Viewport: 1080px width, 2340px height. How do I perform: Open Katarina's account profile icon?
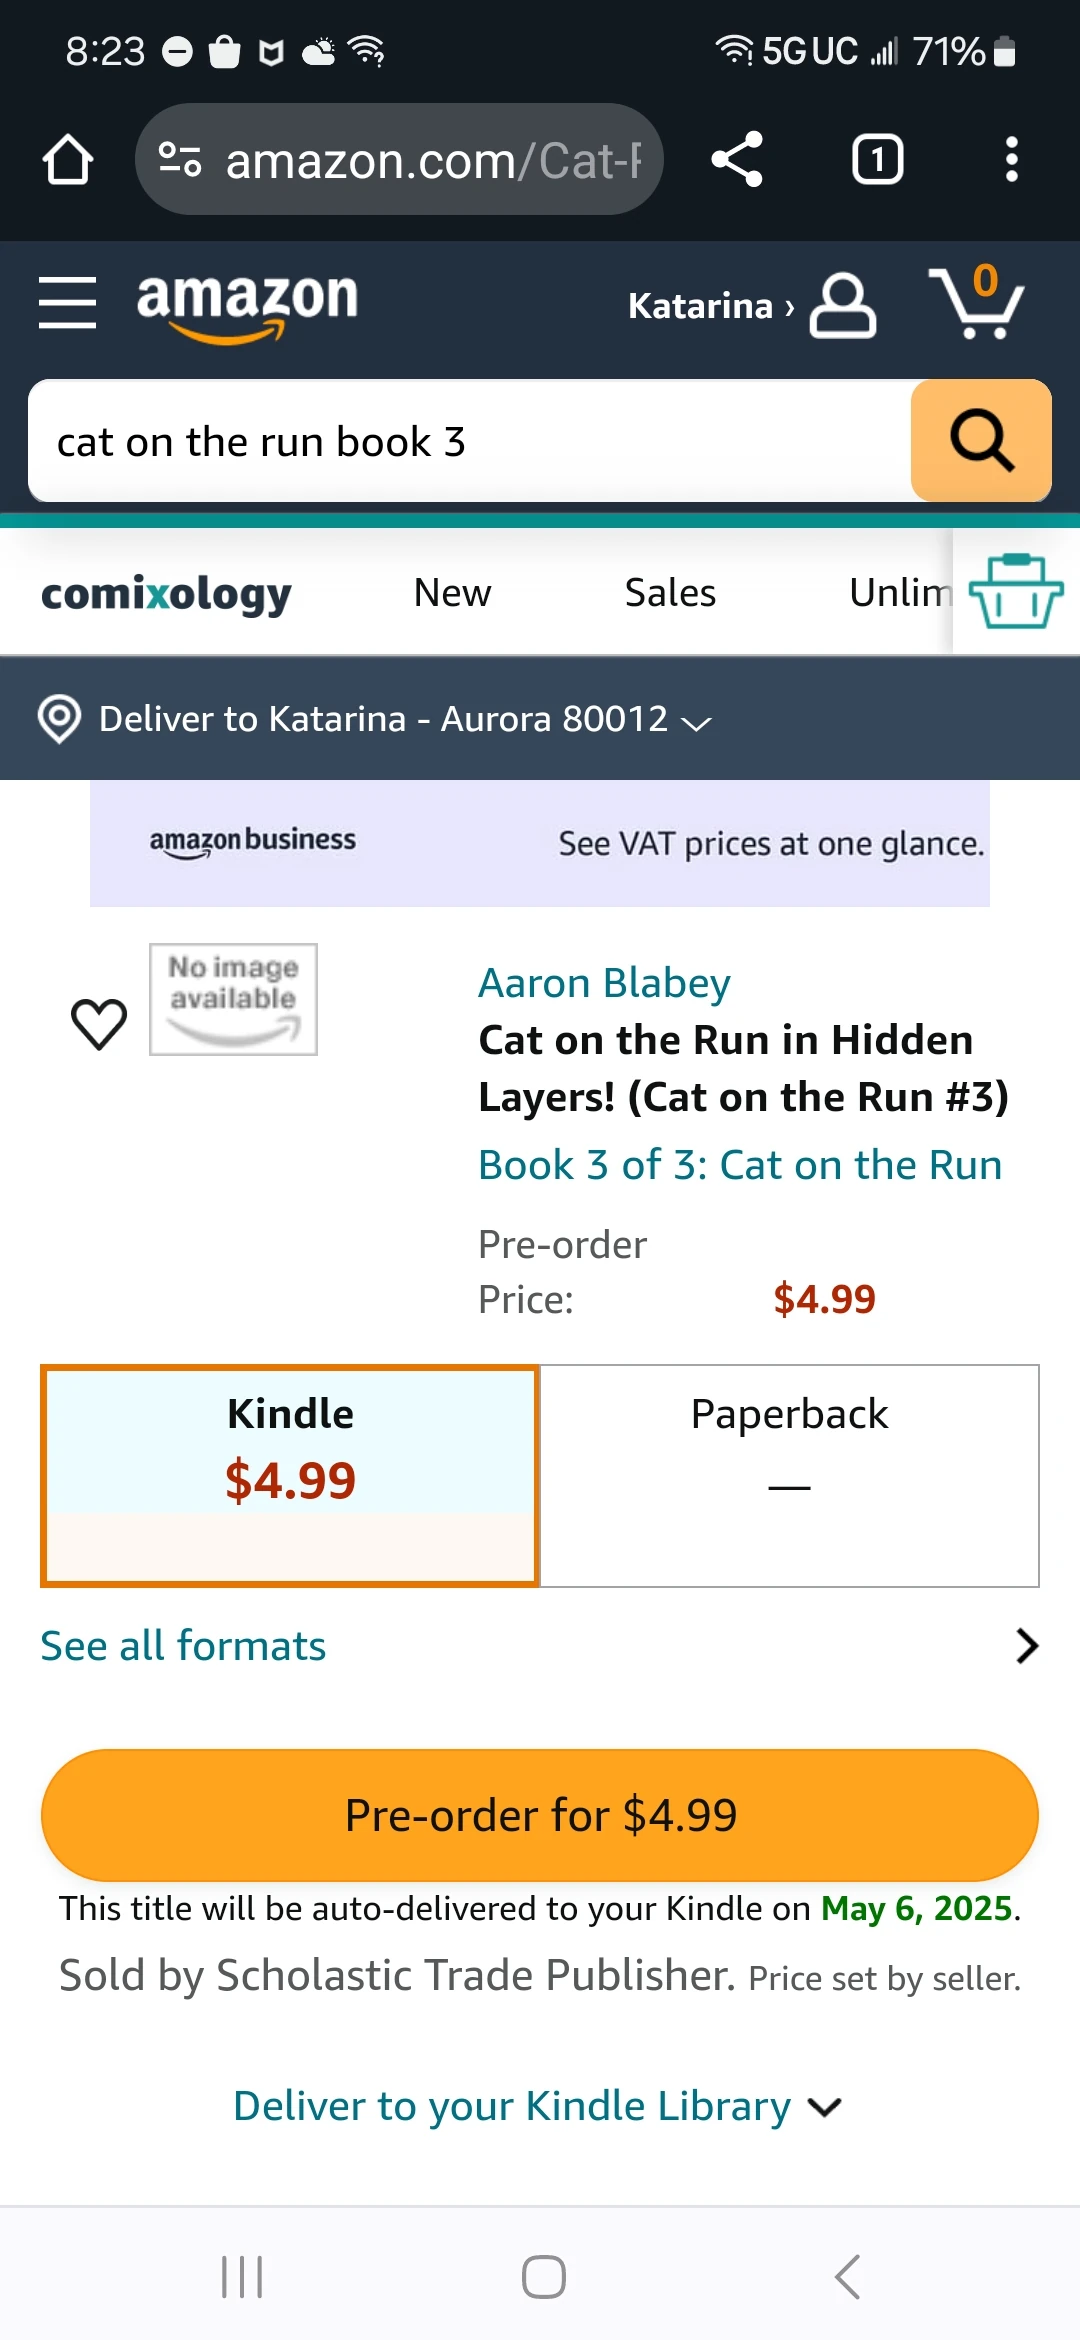(840, 305)
